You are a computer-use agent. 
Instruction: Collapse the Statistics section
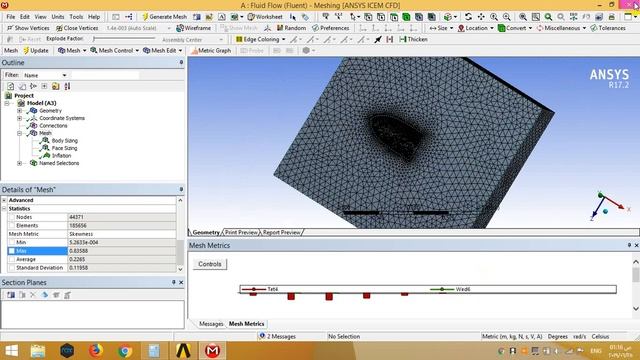tap(4, 209)
